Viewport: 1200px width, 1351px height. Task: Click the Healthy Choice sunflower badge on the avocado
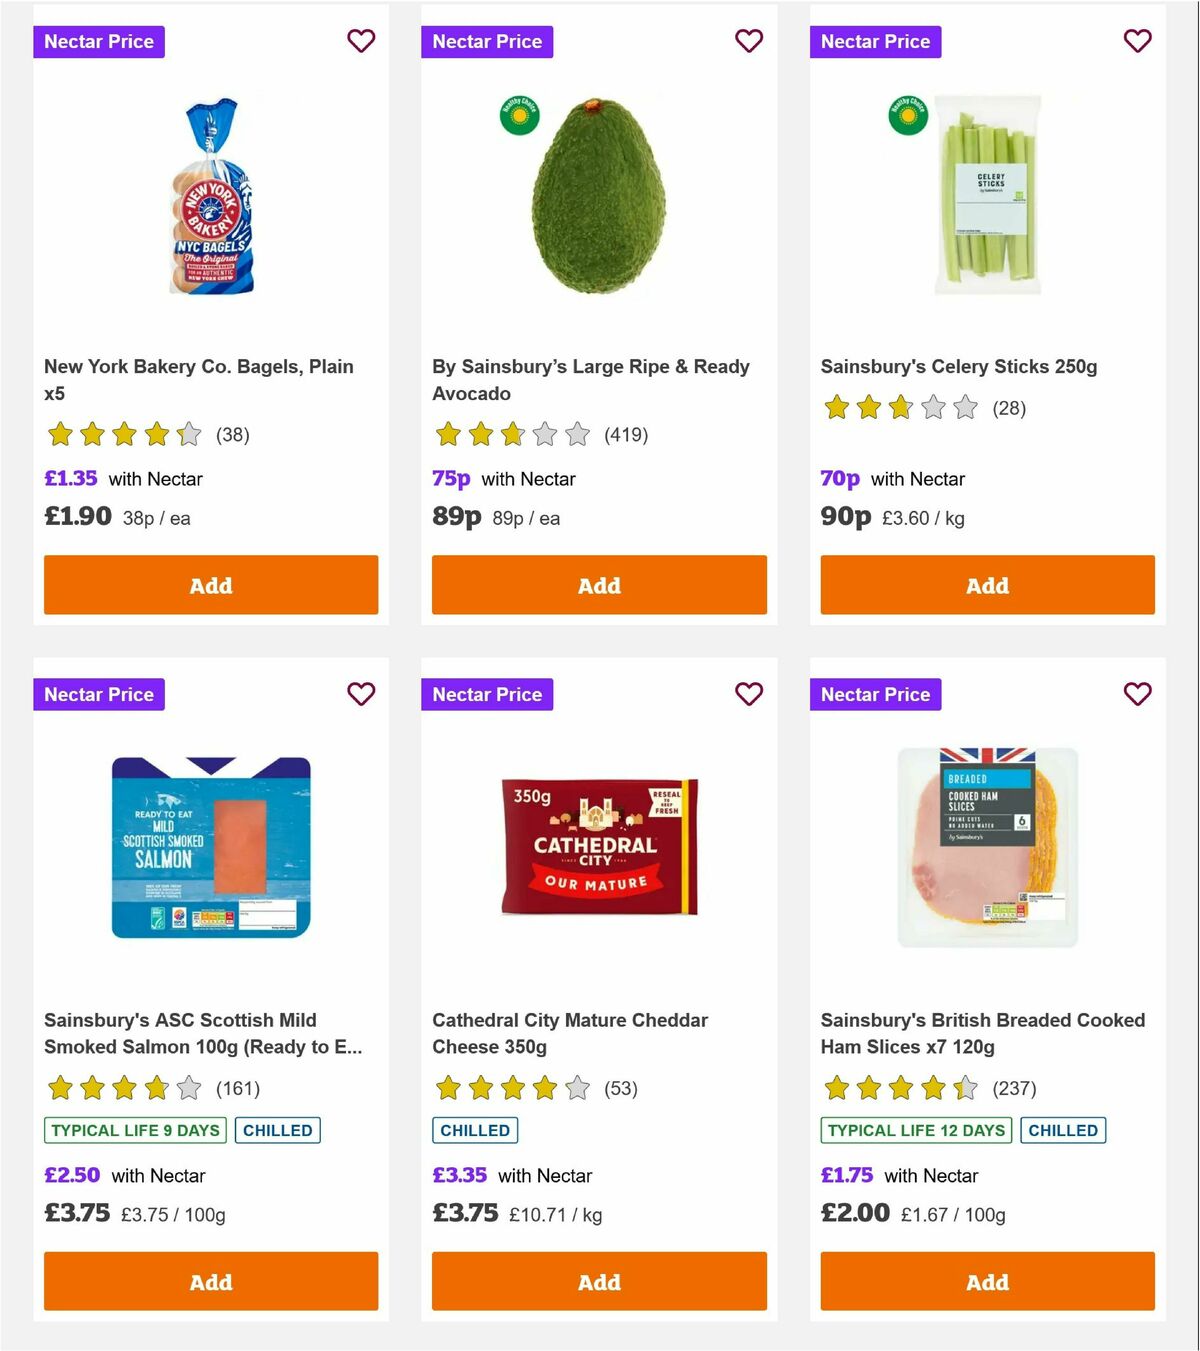(521, 113)
